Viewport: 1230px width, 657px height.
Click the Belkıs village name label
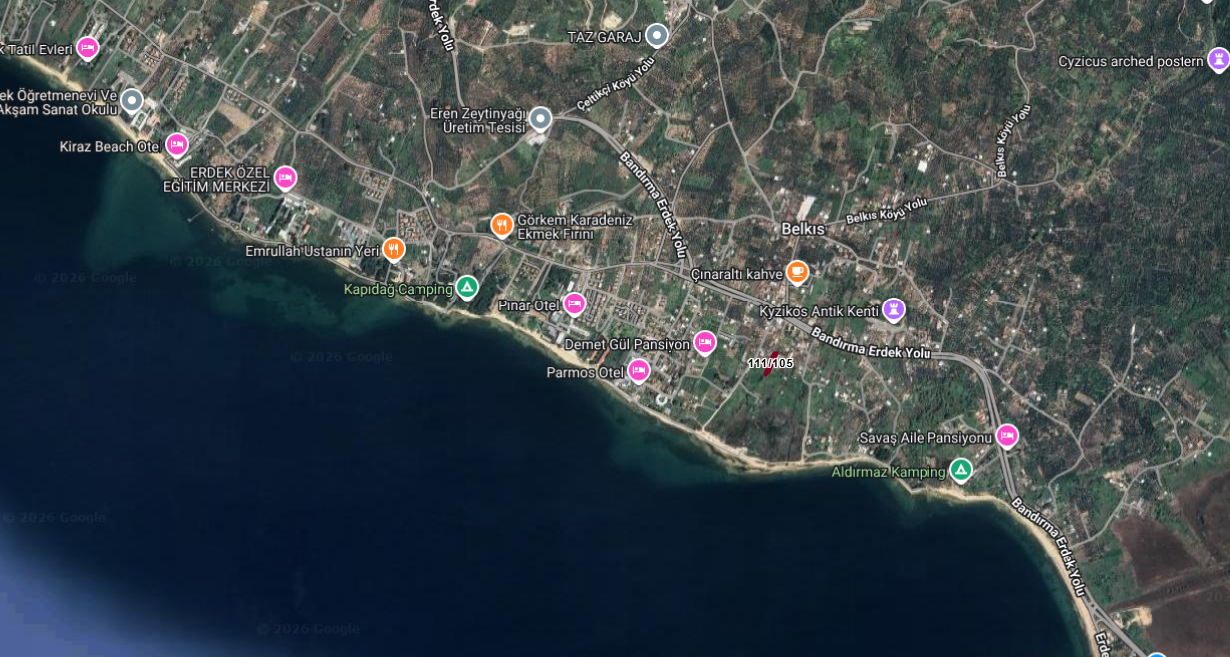point(803,229)
